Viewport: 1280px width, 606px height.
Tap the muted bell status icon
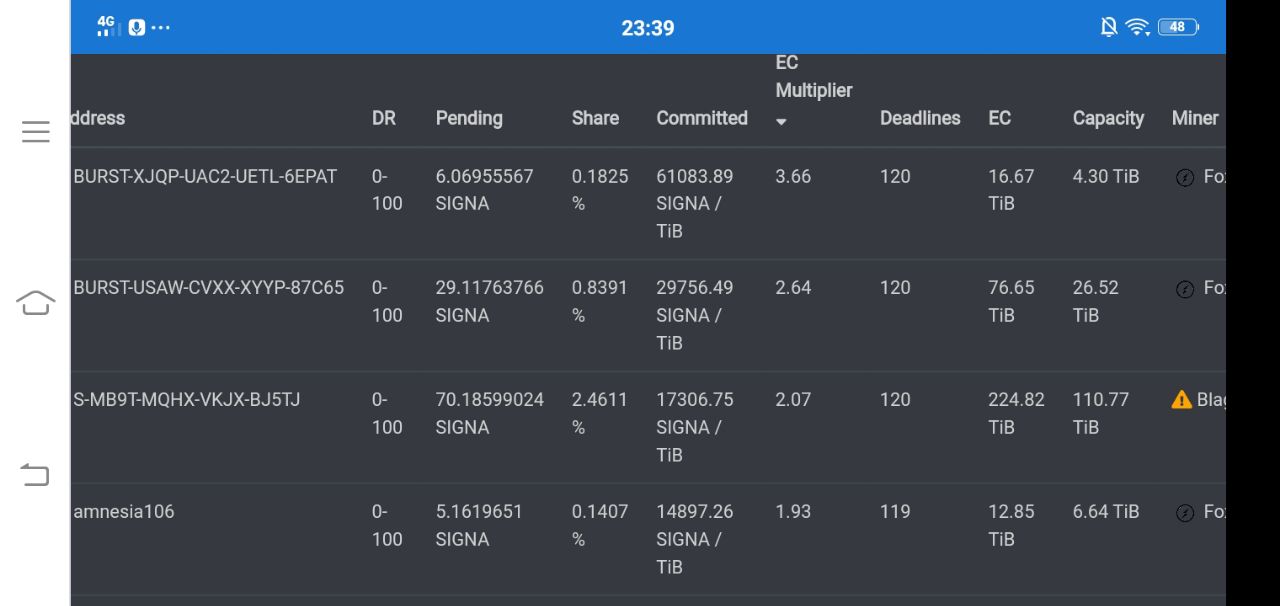click(x=1109, y=27)
